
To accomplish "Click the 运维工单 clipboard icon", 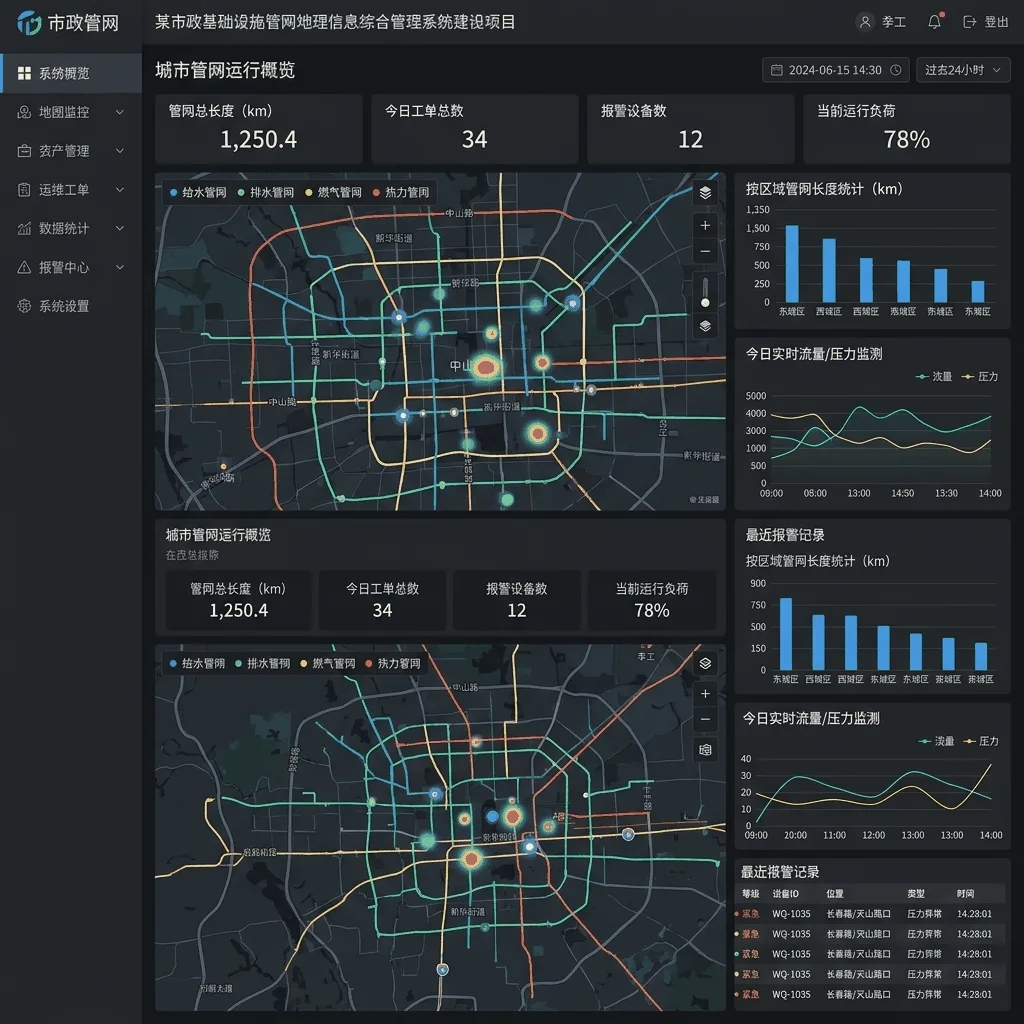I will 24,189.
